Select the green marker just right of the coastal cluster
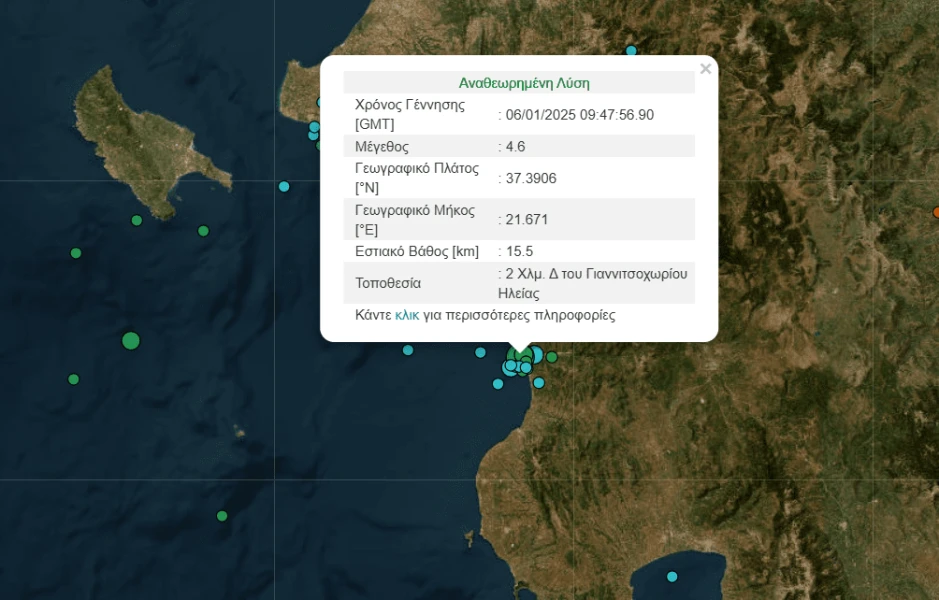939x600 pixels. 552,357
